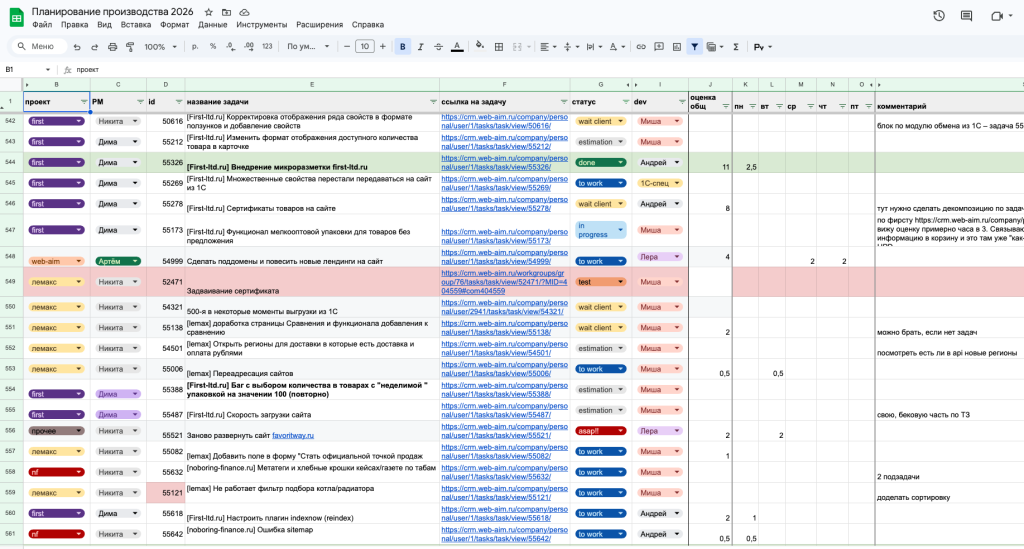Open the font dropdown По ум...

[308, 46]
